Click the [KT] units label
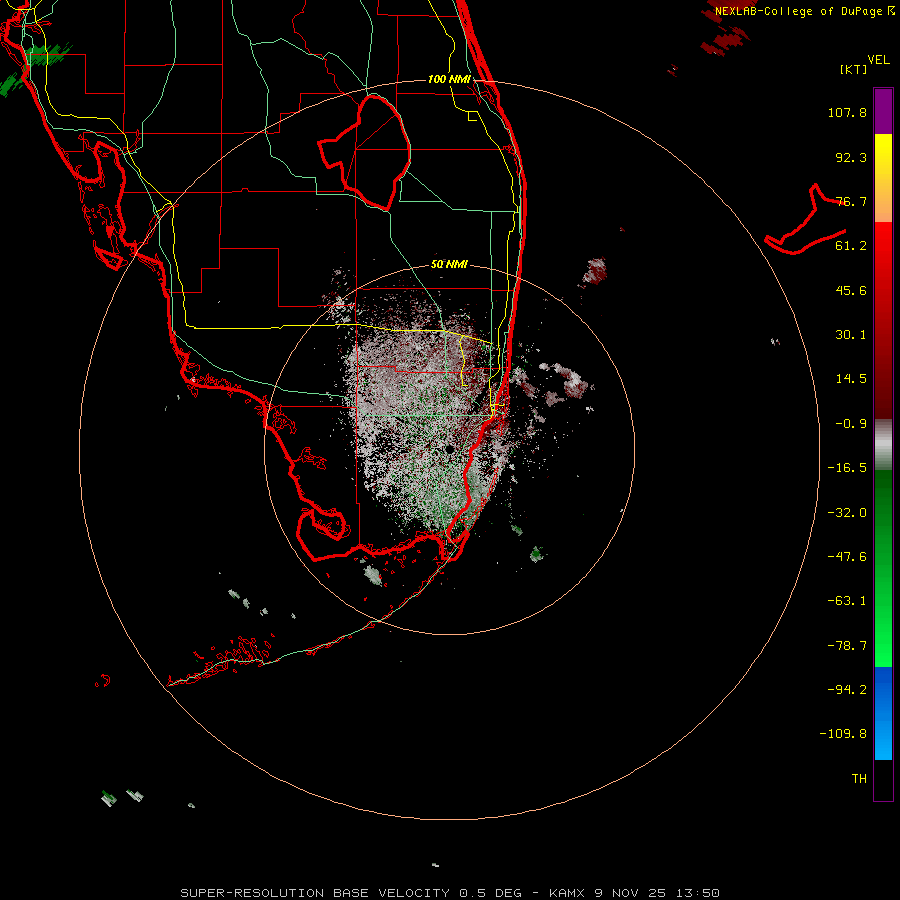900x900 pixels. pos(854,69)
